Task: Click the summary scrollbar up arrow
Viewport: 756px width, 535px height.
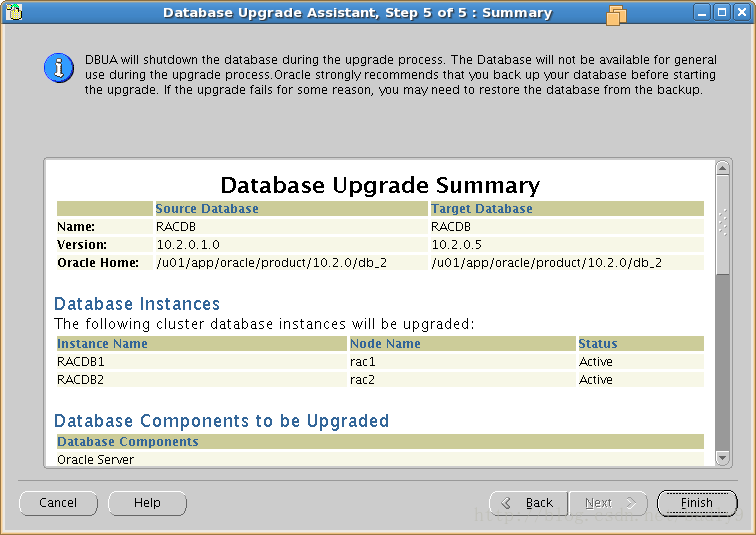Action: pos(722,168)
